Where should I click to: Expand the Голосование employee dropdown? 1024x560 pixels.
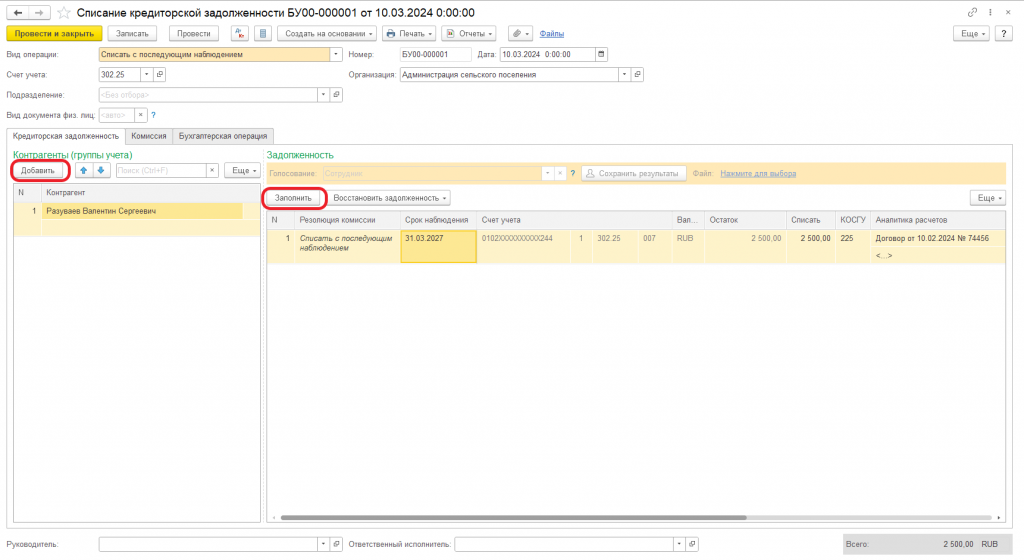pyautogui.click(x=547, y=174)
